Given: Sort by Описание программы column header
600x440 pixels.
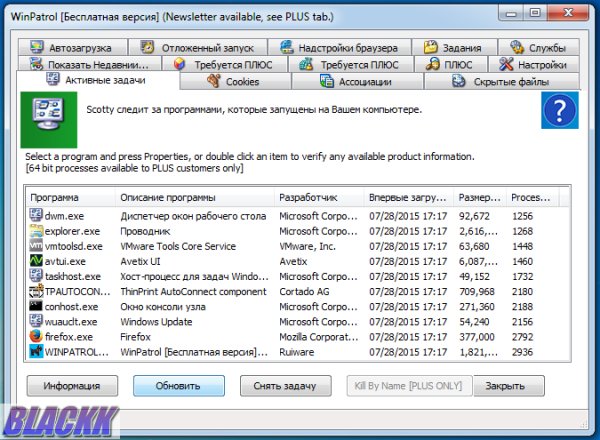Looking at the screenshot, I should coord(194,197).
